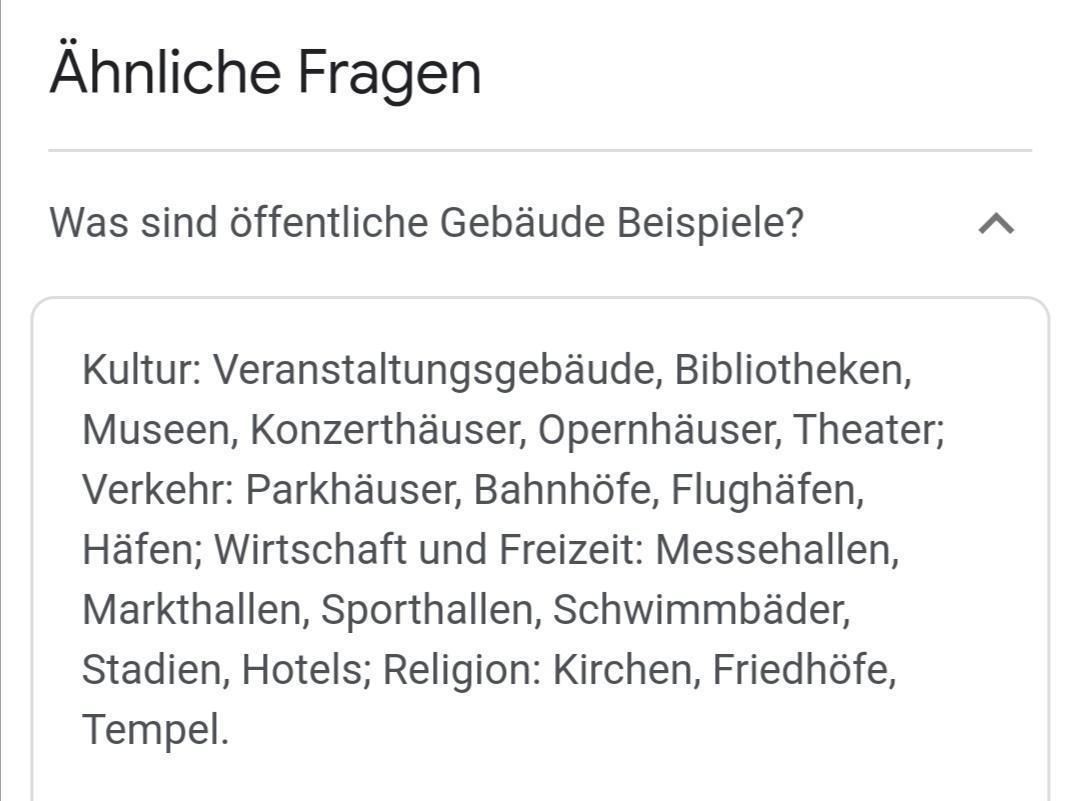The width and height of the screenshot is (1080, 801).
Task: Collapse the expanded question using the chevron
Action: [x=996, y=224]
